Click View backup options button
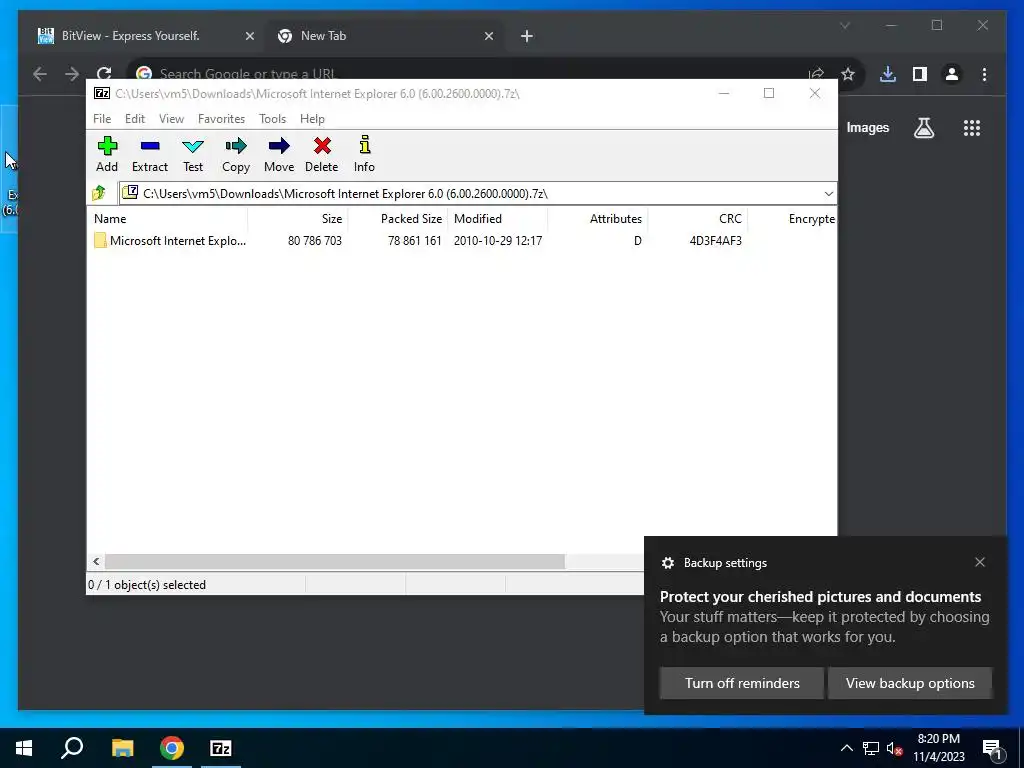Screen dimensions: 1024x768 [910, 683]
